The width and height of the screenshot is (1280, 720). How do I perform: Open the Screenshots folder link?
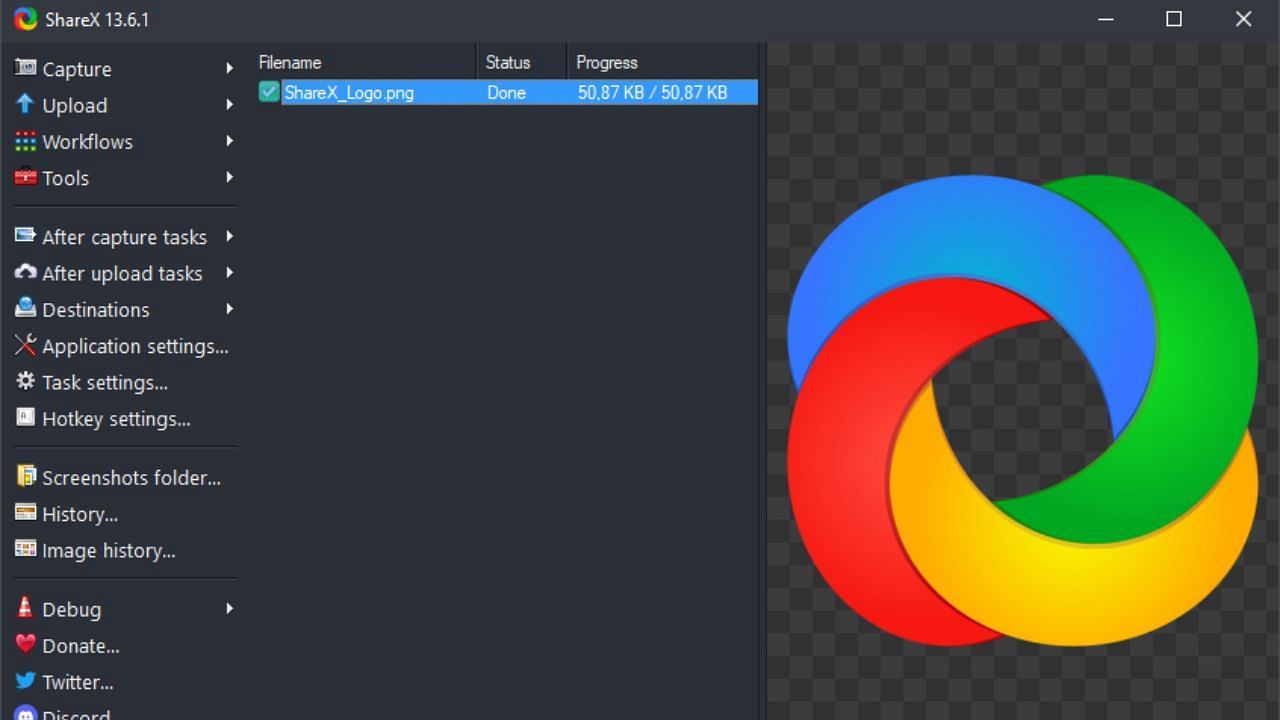[130, 478]
